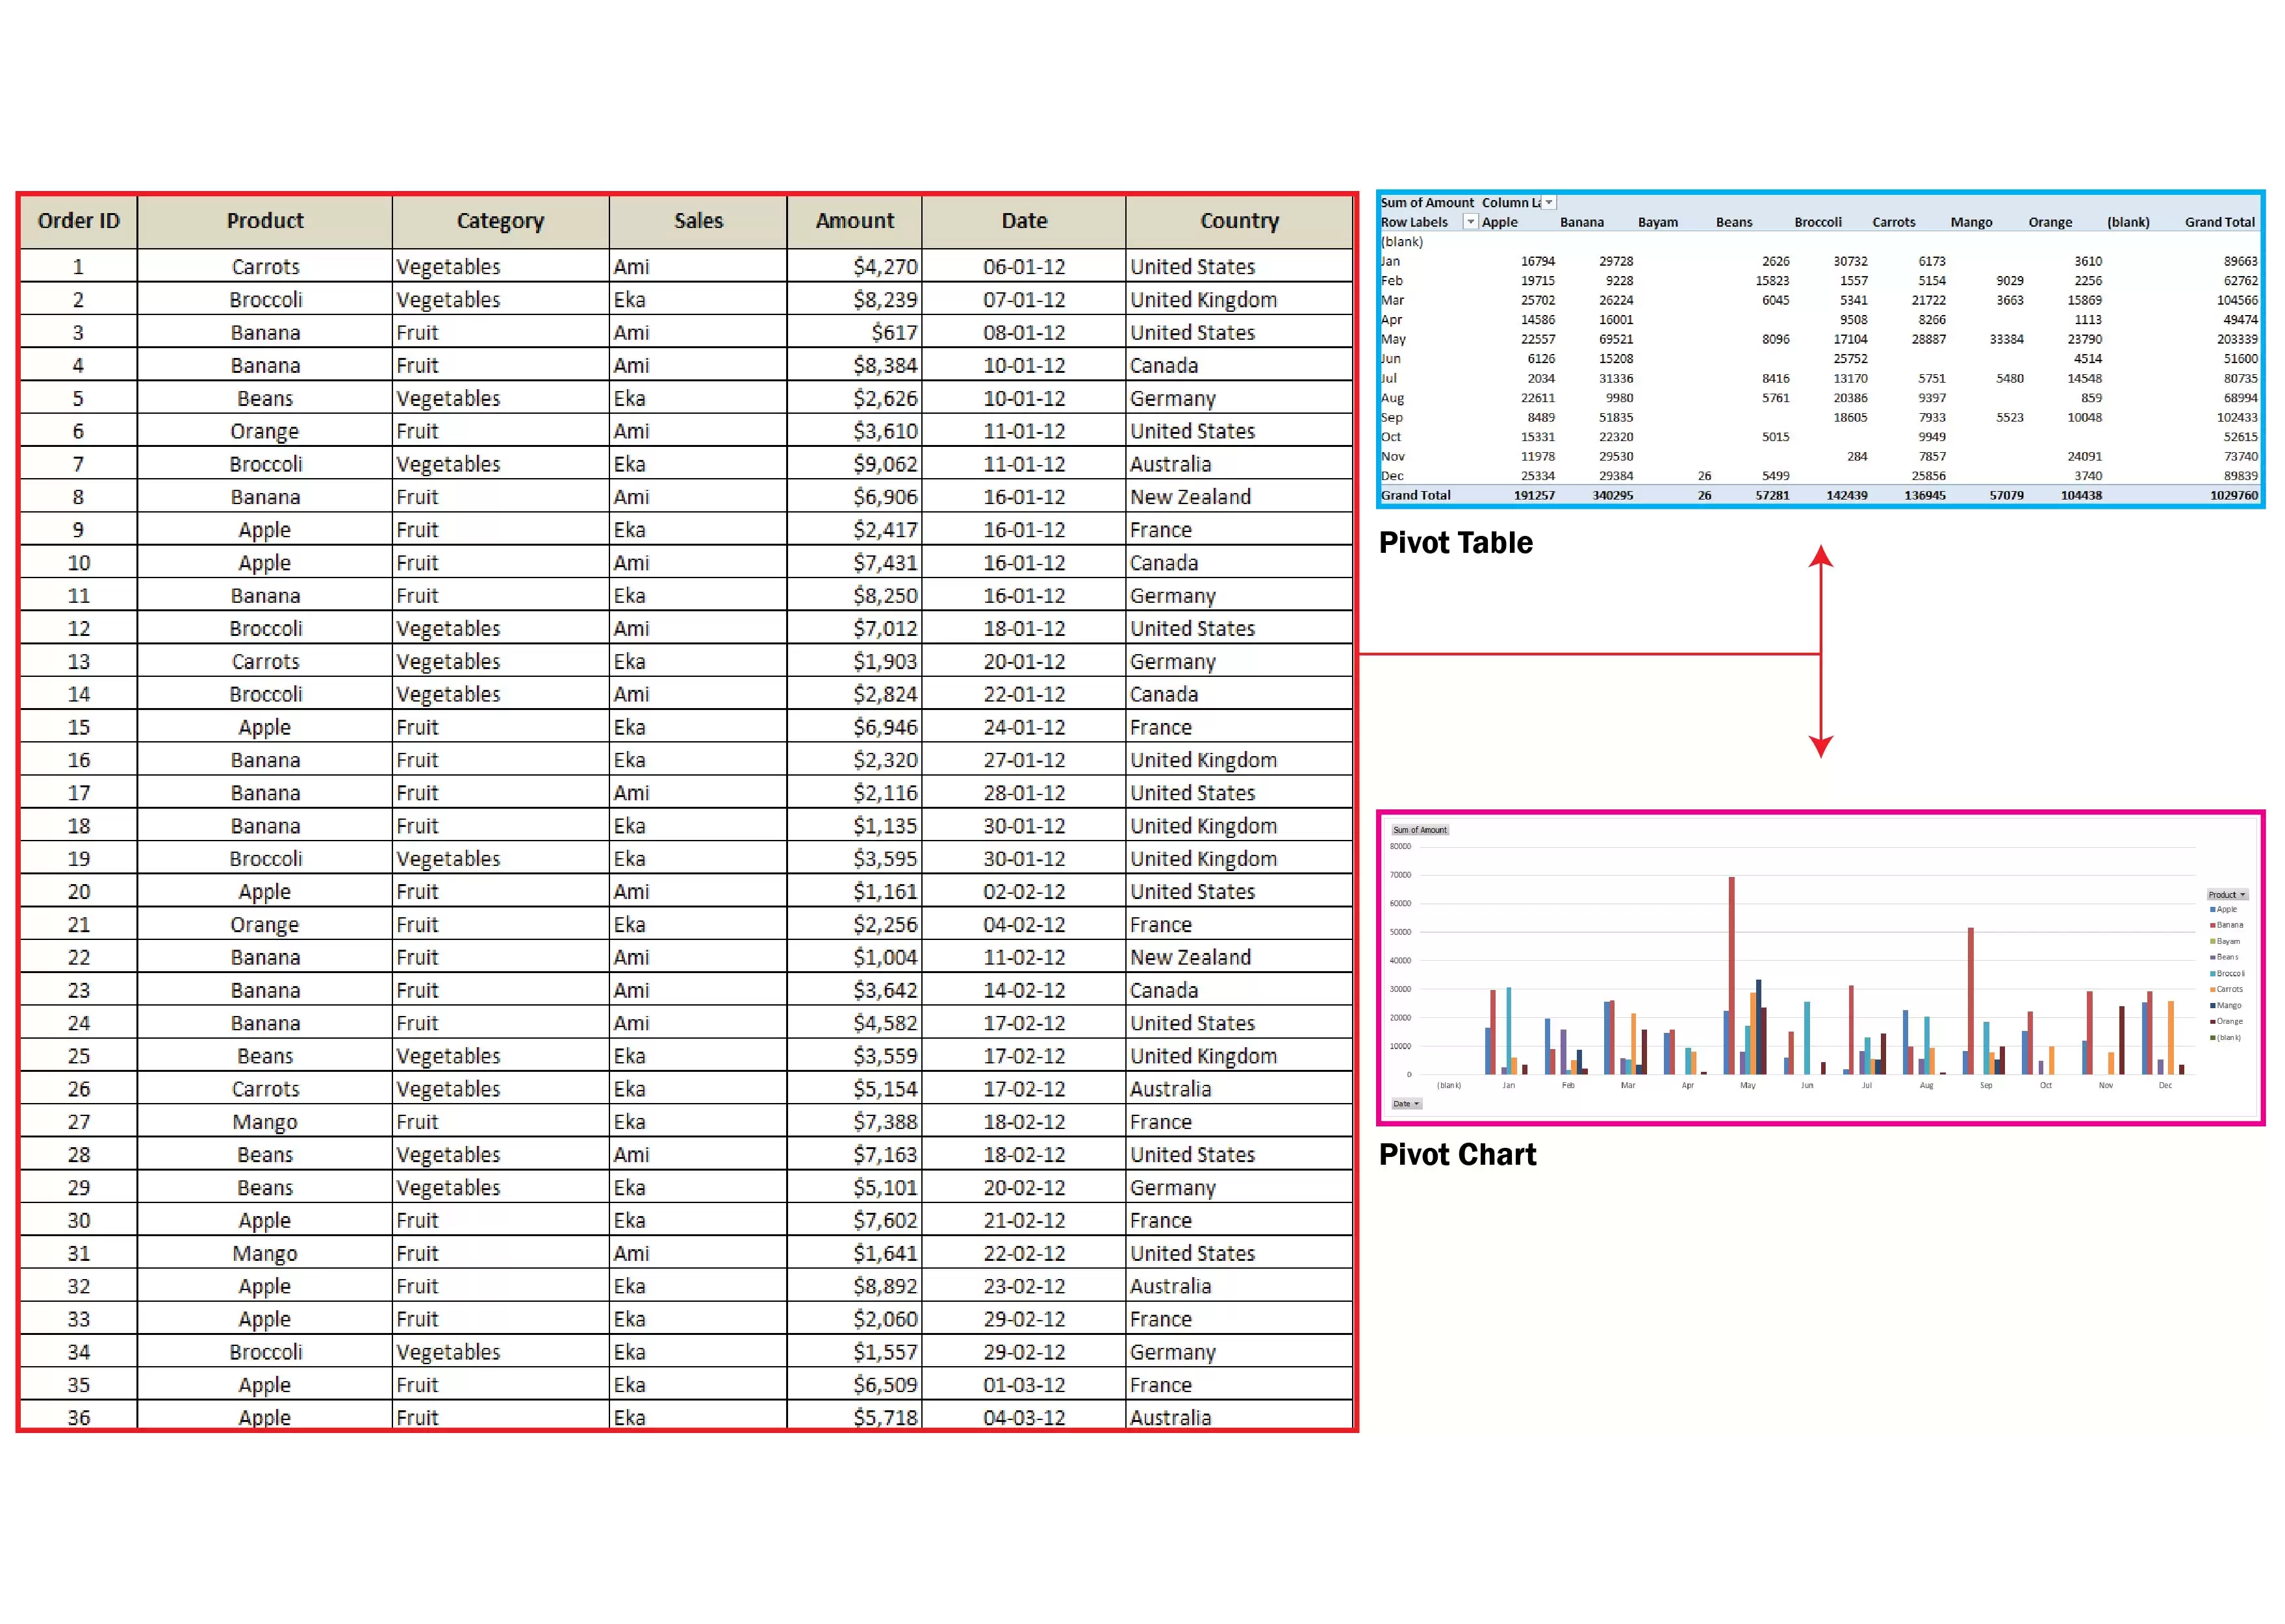Click the $4,270 amount cell
The width and height of the screenshot is (2285, 1624).
[x=854, y=267]
